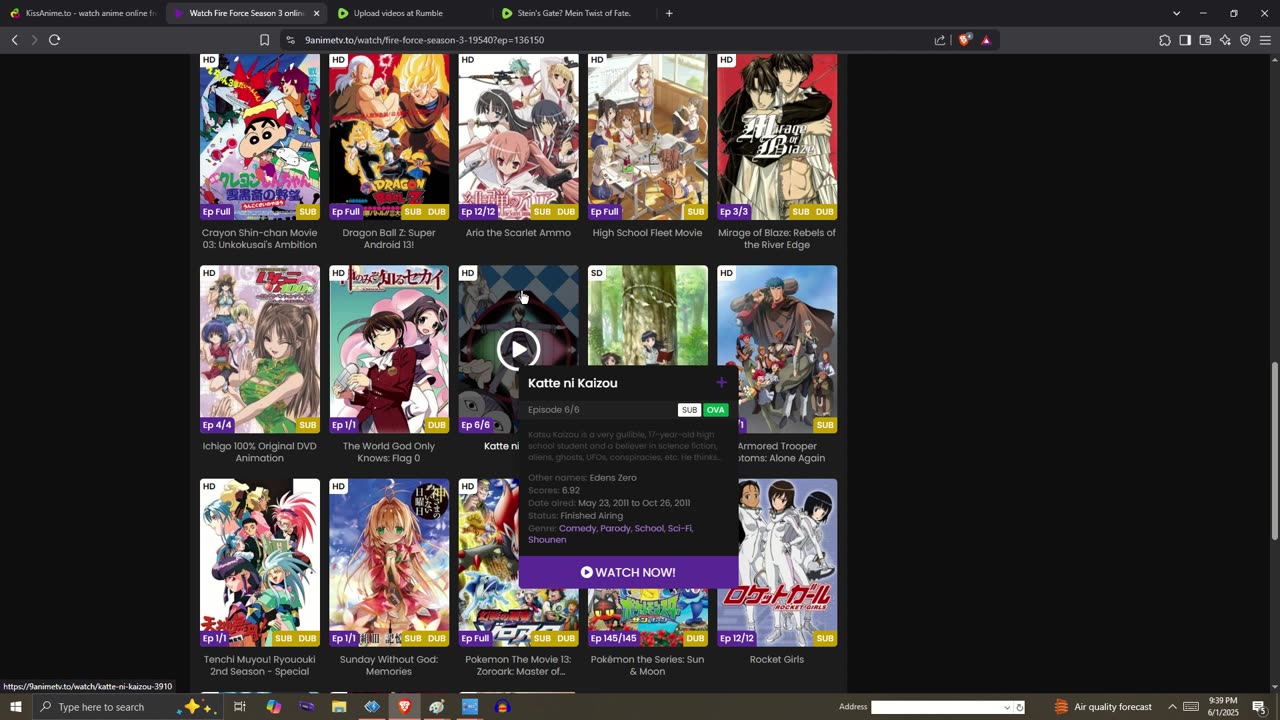The width and height of the screenshot is (1280, 720).
Task: Click the page vertical scrollbar thumb
Action: [x=1274, y=452]
